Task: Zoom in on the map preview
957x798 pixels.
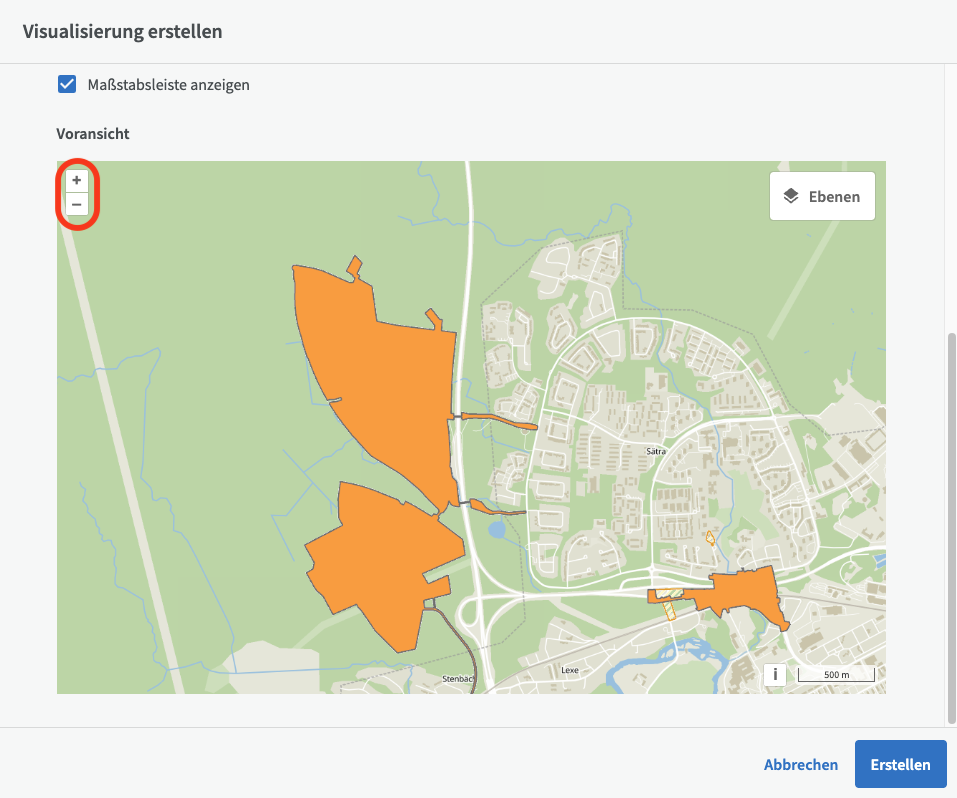Action: pos(76,180)
